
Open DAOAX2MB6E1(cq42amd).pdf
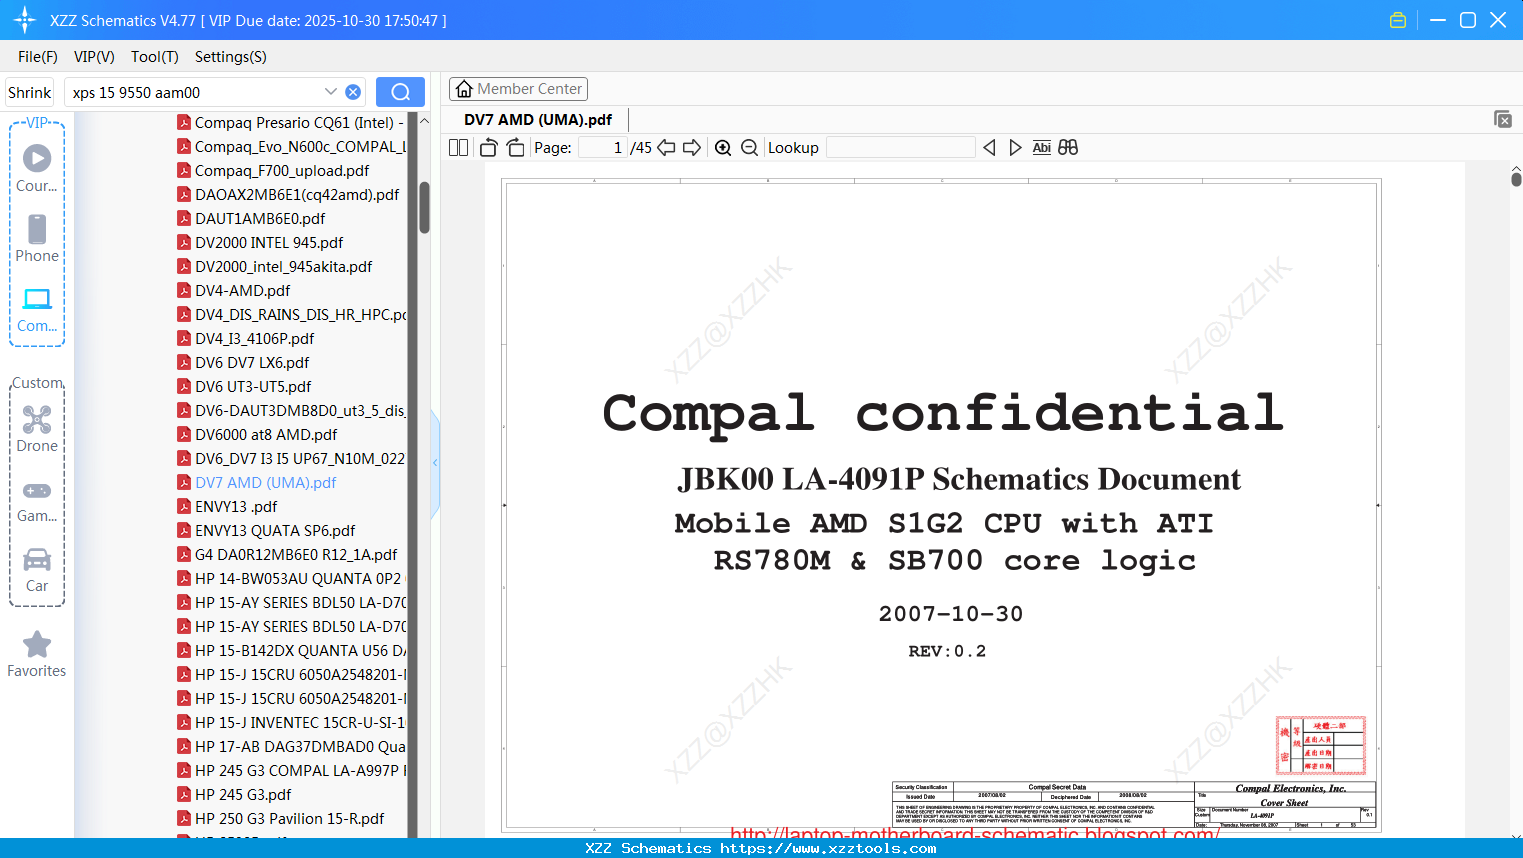(x=289, y=195)
